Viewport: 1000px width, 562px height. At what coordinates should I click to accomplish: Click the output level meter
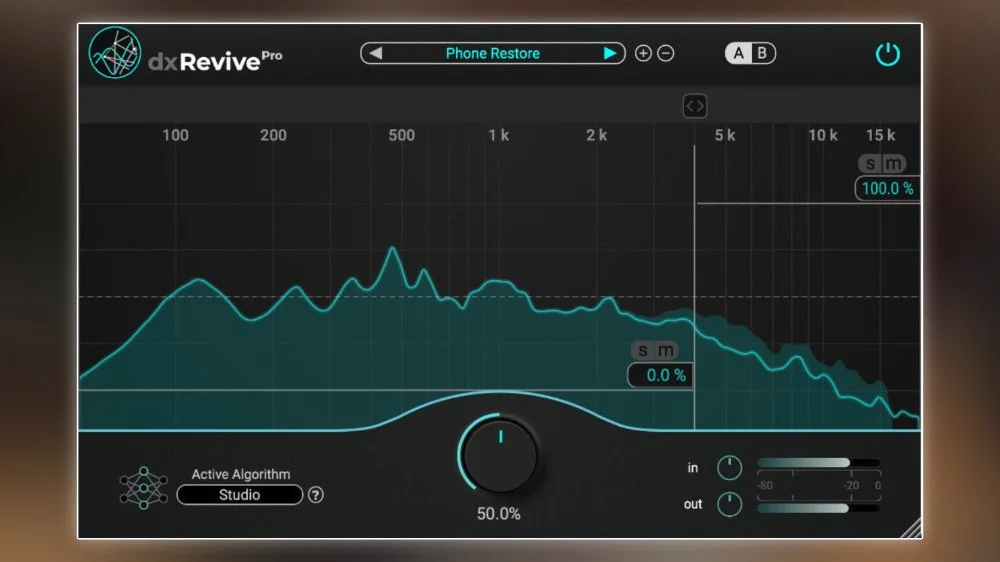coord(819,508)
